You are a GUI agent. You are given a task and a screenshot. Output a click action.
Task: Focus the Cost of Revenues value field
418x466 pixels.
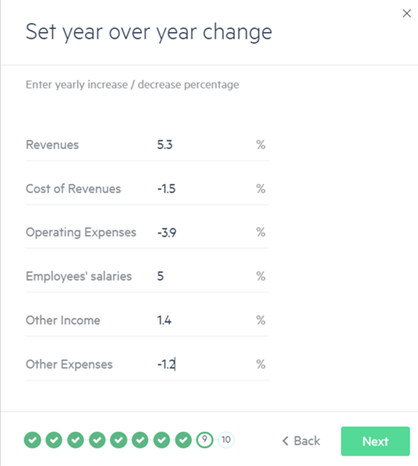pyautogui.click(x=203, y=189)
